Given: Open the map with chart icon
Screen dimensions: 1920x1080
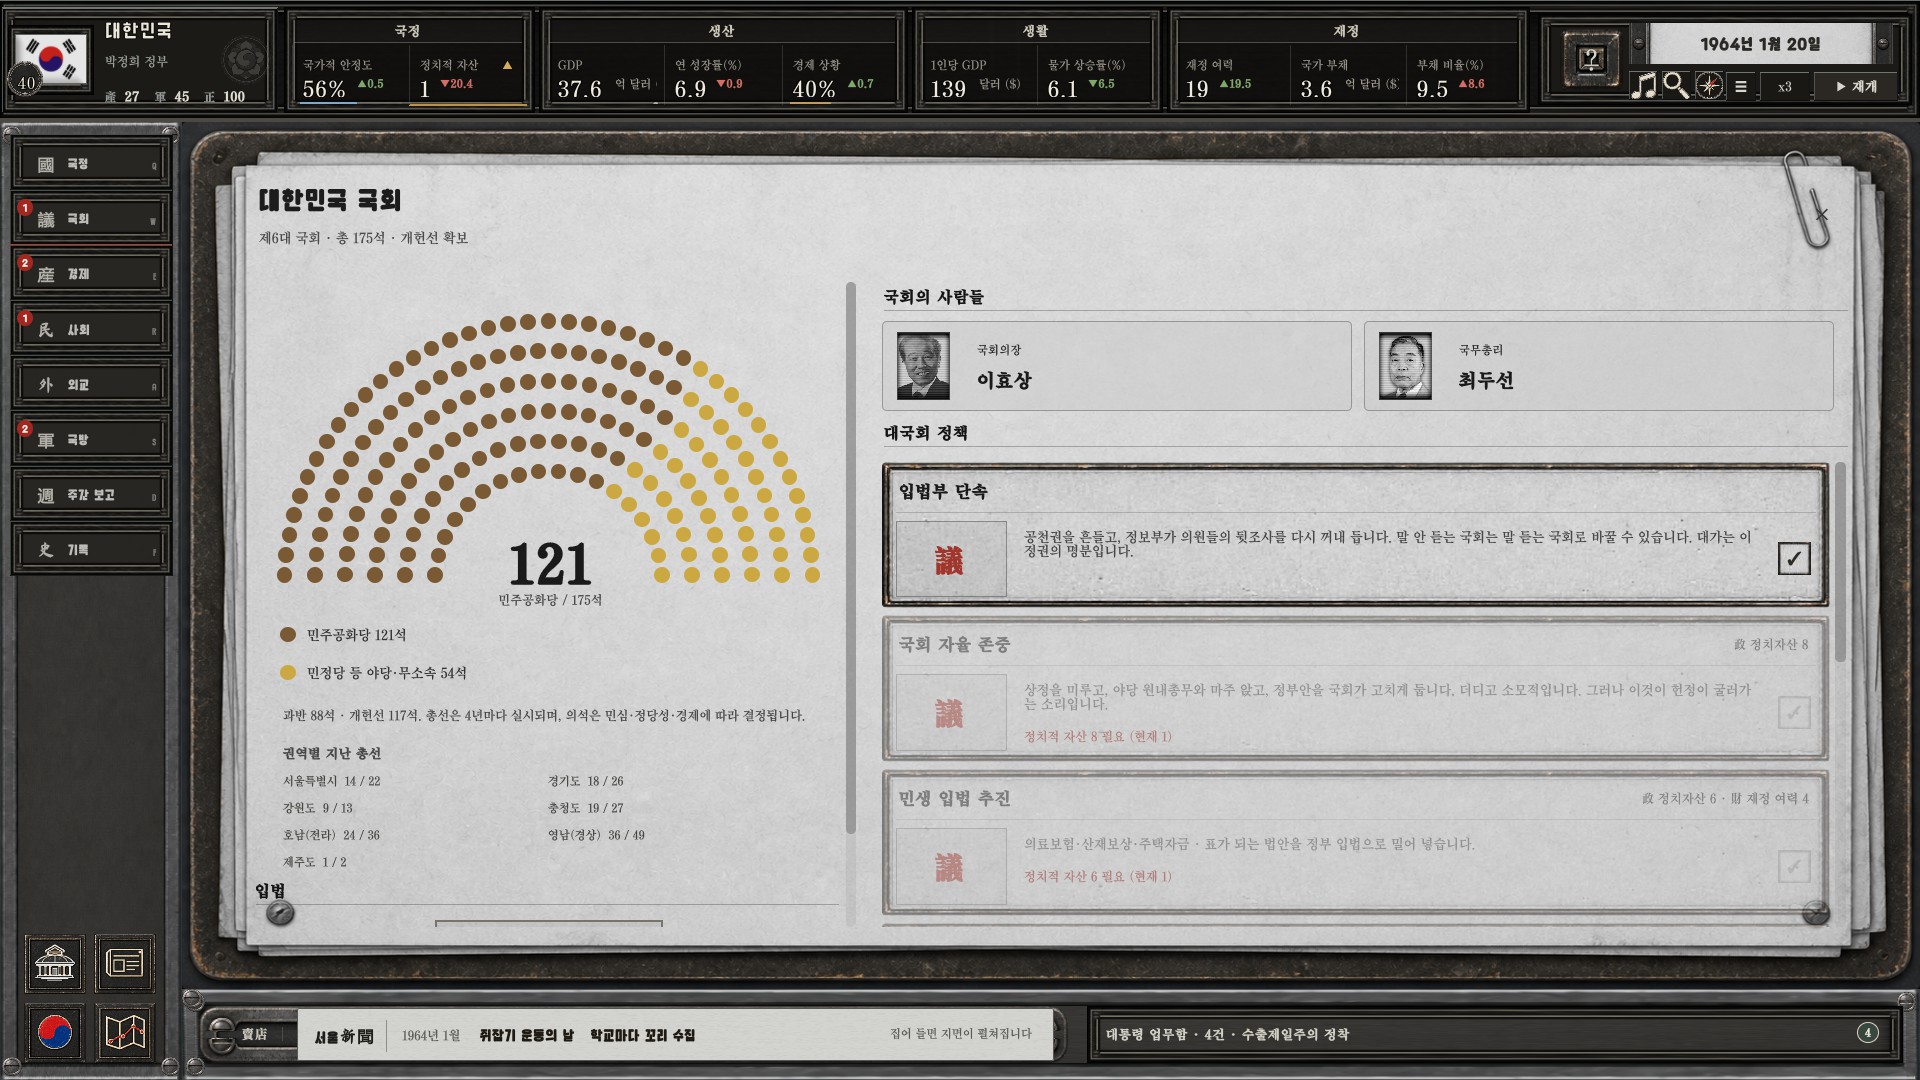Looking at the screenshot, I should click(x=125, y=1032).
